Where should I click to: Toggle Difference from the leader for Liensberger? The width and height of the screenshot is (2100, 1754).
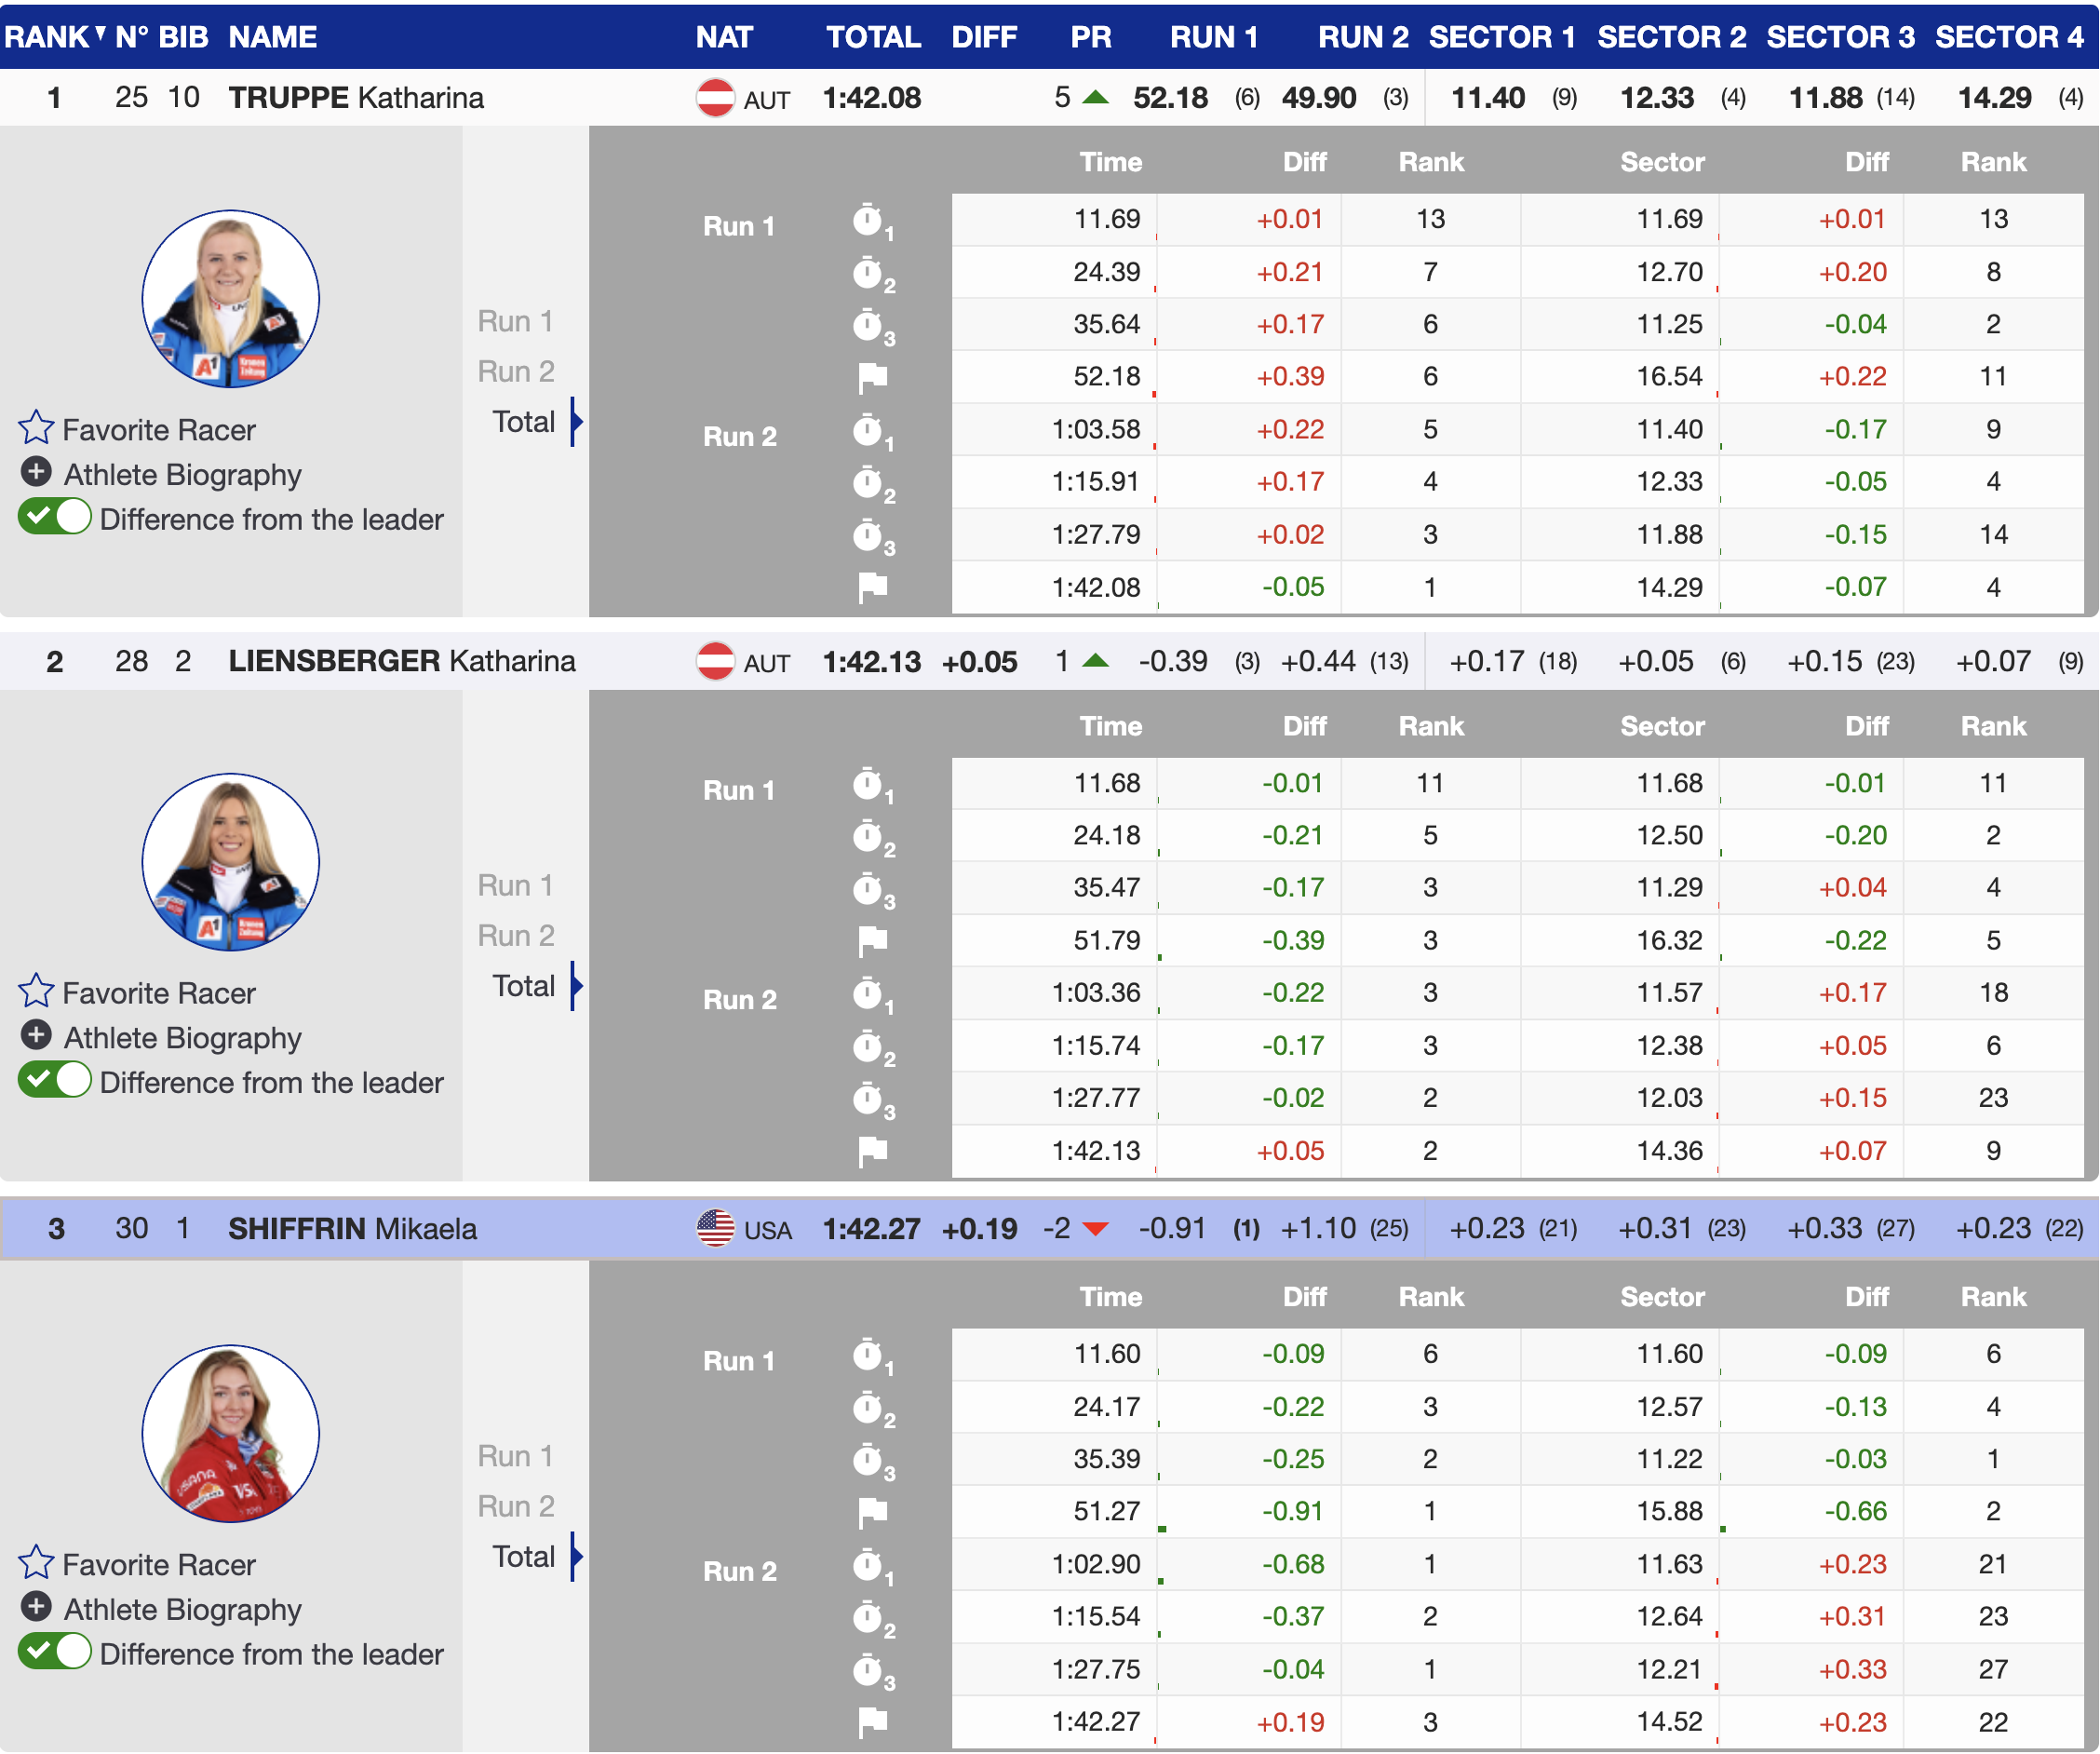point(55,1081)
